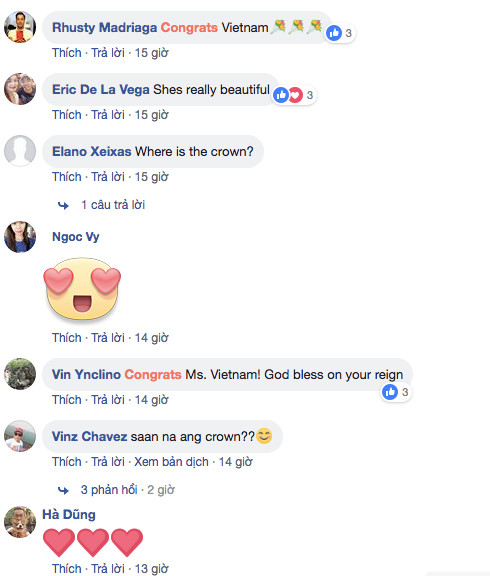Viewport: 490px width, 576px height.
Task: Expand the '3 phản hồi' replies
Action: pyautogui.click(x=109, y=490)
